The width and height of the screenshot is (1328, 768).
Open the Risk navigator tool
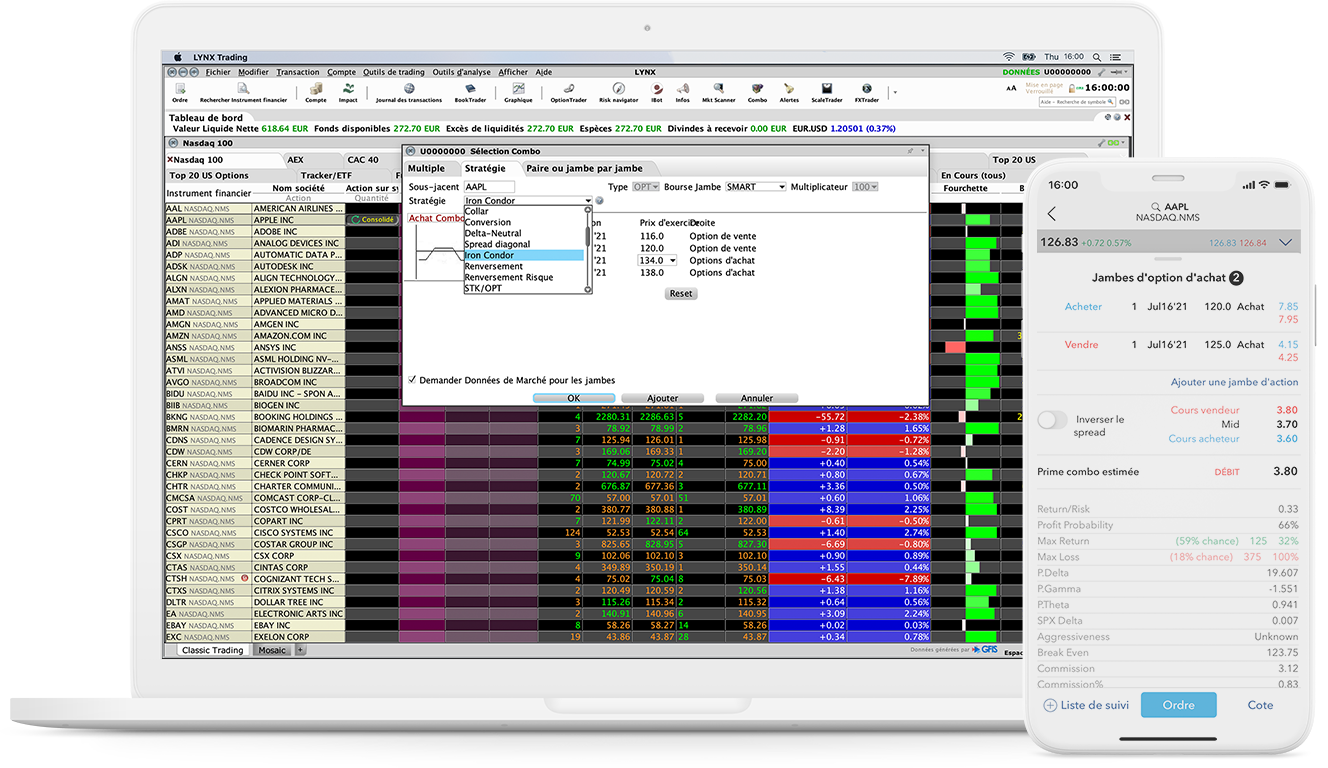(x=618, y=92)
